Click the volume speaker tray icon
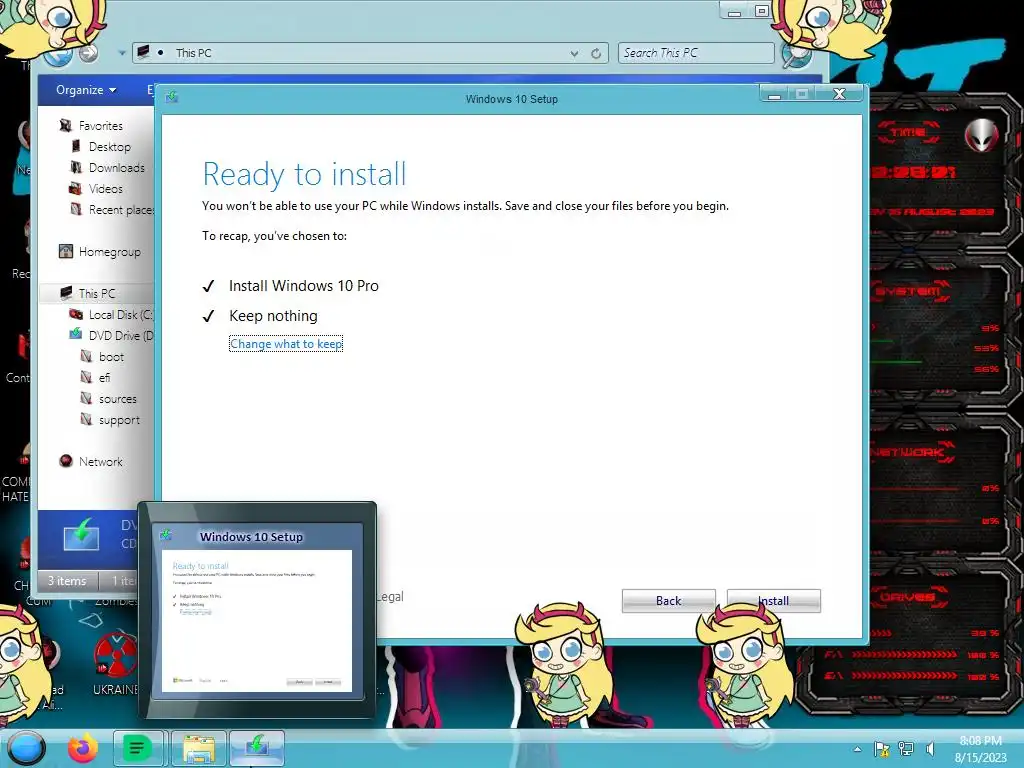This screenshot has width=1024, height=768. pyautogui.click(x=930, y=748)
